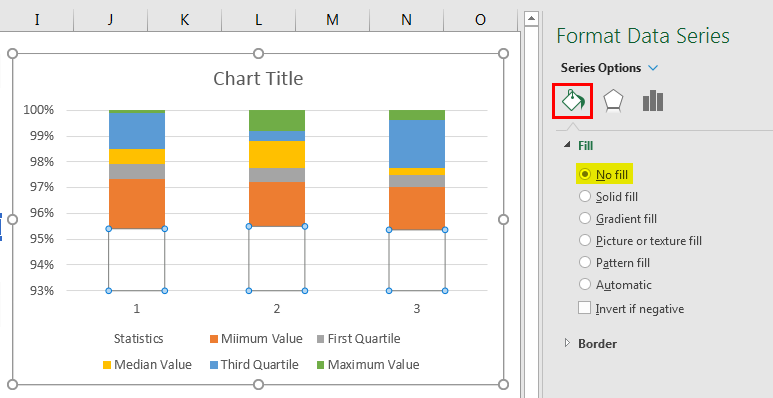
Task: Click the Miimum Value legend entry
Action: (256, 339)
